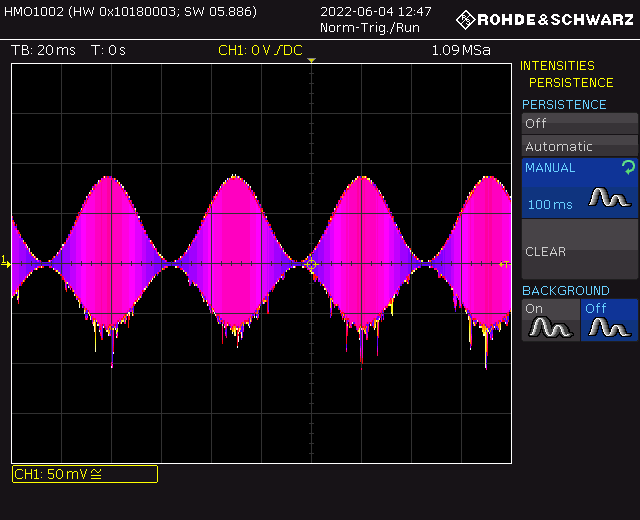Click the CH1: 0 V /DC trigger readout
Viewport: 640px width, 520px height.
pos(260,50)
